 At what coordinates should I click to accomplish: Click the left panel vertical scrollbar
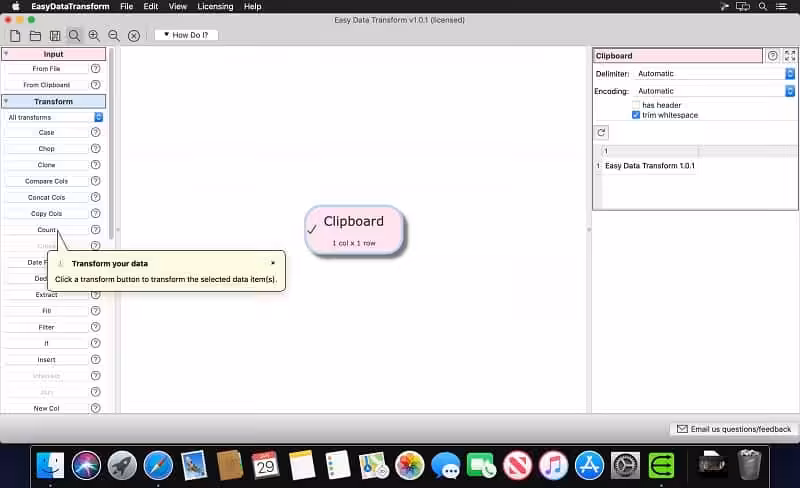click(x=111, y=144)
